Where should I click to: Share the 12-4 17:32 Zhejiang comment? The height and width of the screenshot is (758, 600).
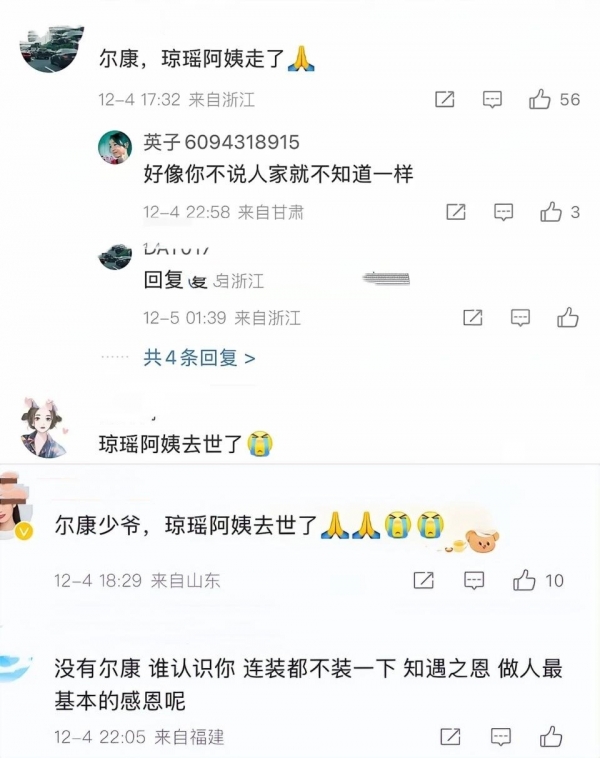(x=445, y=99)
